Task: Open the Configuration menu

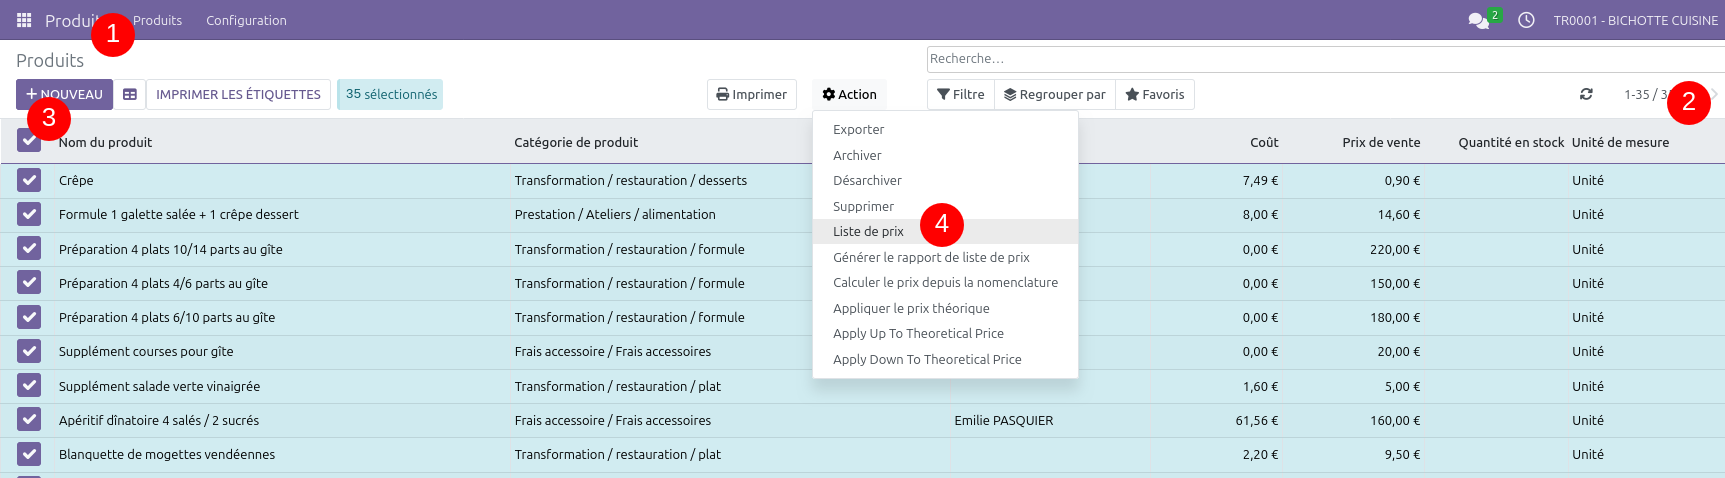Action: coord(246,20)
